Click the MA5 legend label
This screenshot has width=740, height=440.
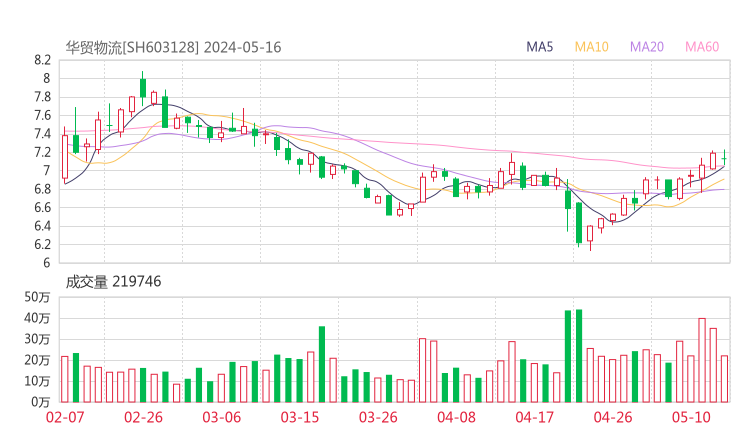[x=539, y=47]
